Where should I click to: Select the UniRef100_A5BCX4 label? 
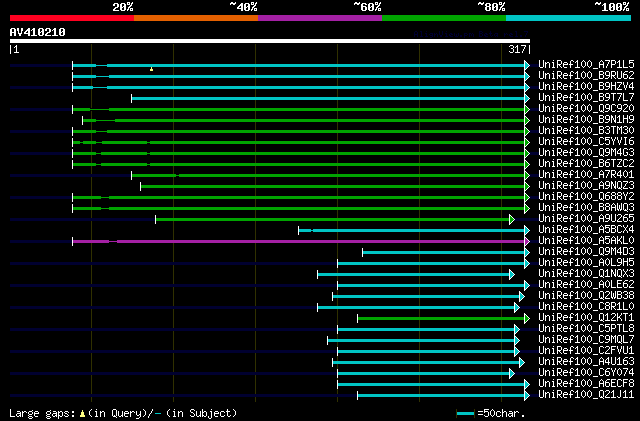[x=586, y=230]
